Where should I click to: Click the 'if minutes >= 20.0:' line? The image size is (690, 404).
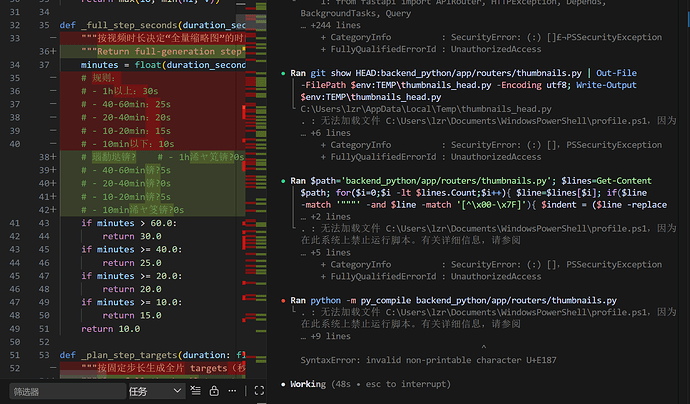(x=131, y=276)
